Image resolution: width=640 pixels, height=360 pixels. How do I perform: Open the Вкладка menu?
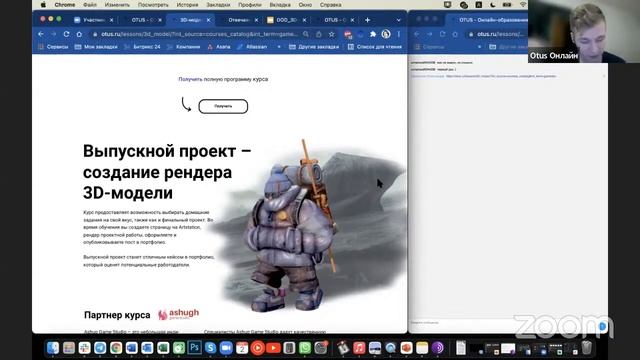[x=280, y=5]
